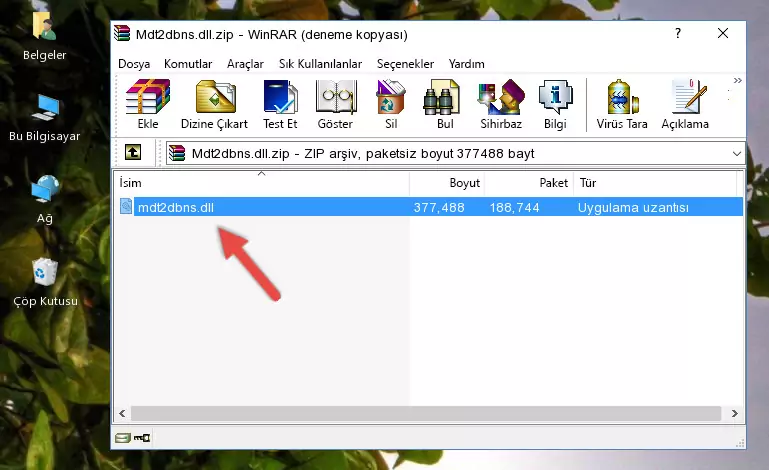This screenshot has width=769, height=470.
Task: Close the WinRAR window
Action: click(722, 33)
